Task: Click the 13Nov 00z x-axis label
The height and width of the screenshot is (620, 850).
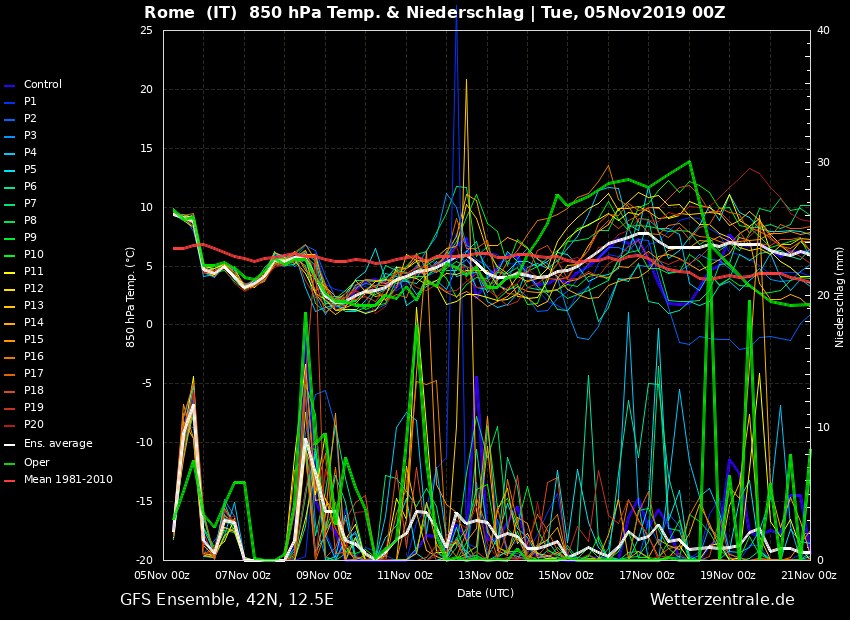Action: (486, 575)
